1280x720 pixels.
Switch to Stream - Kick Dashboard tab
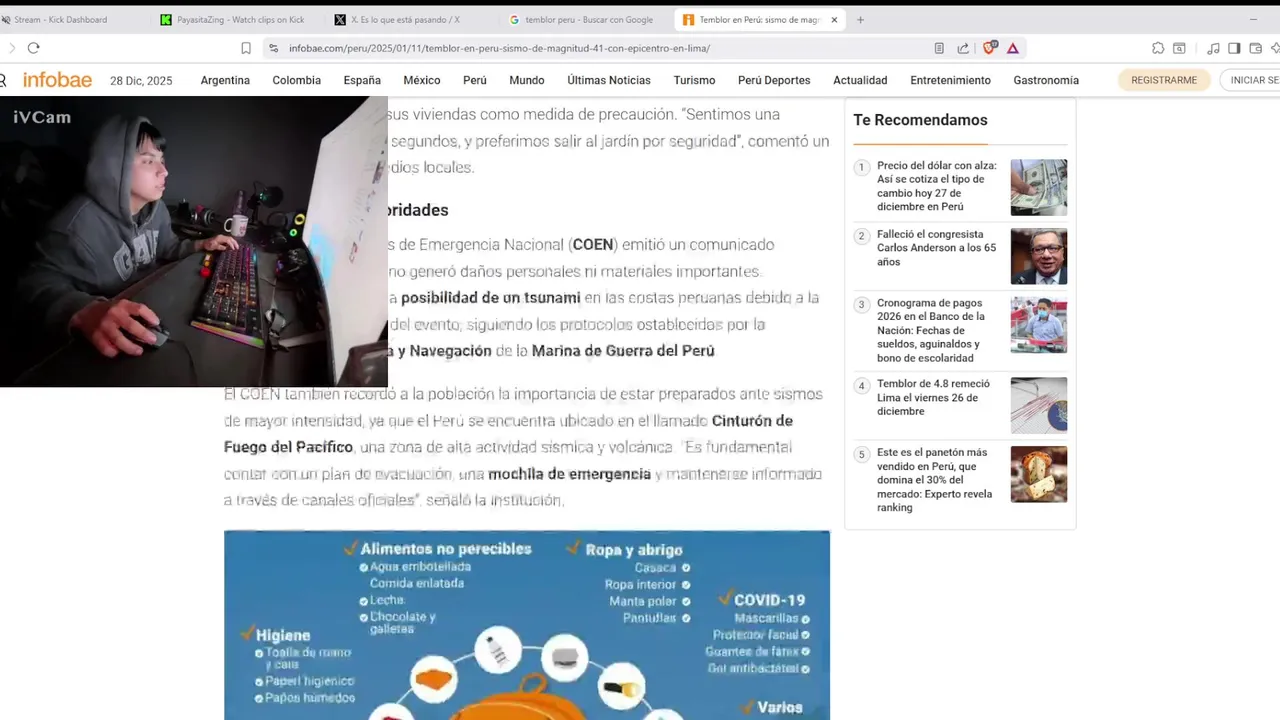(x=70, y=19)
